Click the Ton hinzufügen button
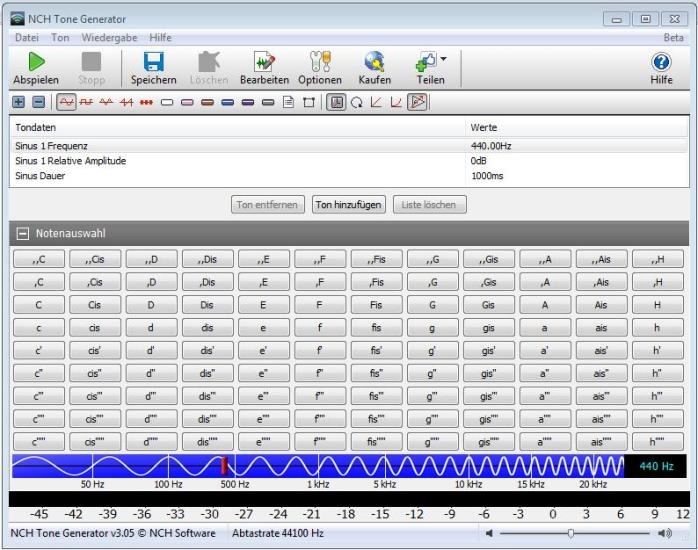The height and width of the screenshot is (550, 698). 348,205
